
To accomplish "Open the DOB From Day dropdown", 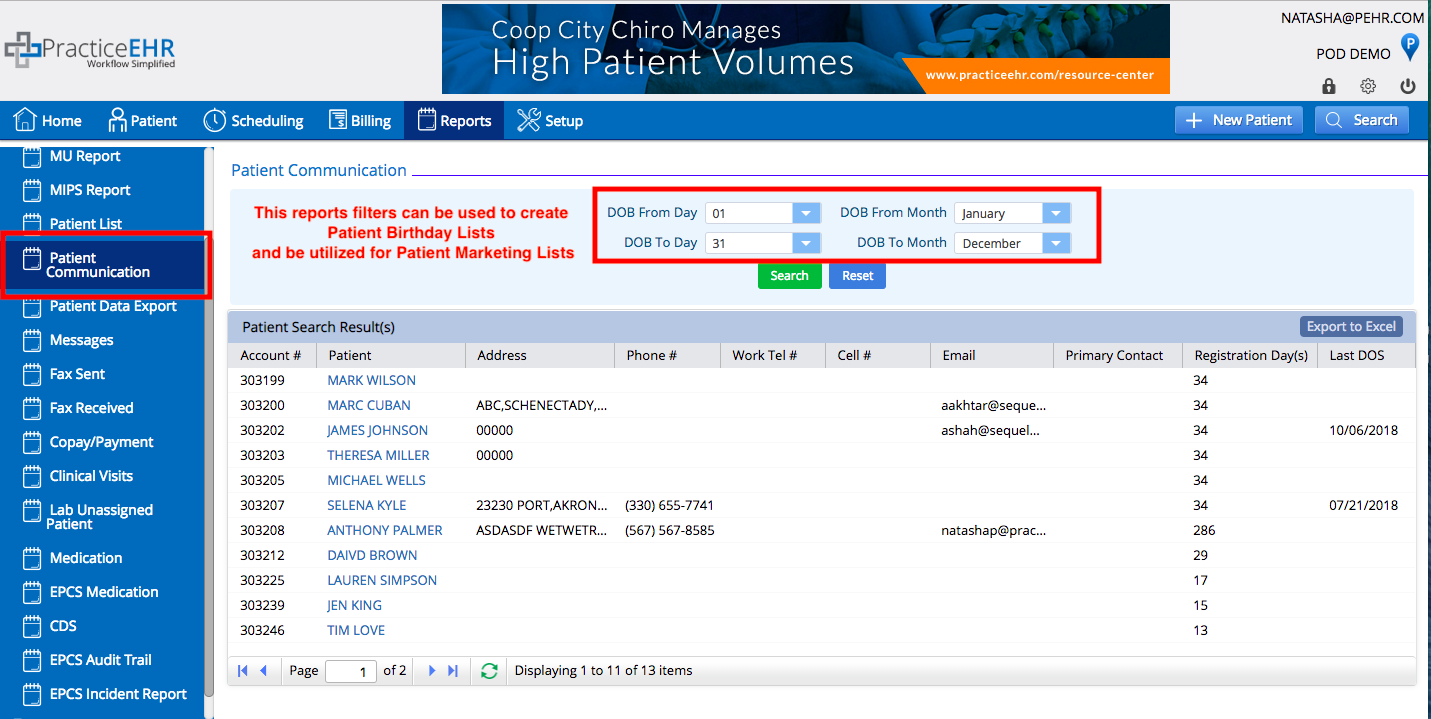I will [x=806, y=213].
